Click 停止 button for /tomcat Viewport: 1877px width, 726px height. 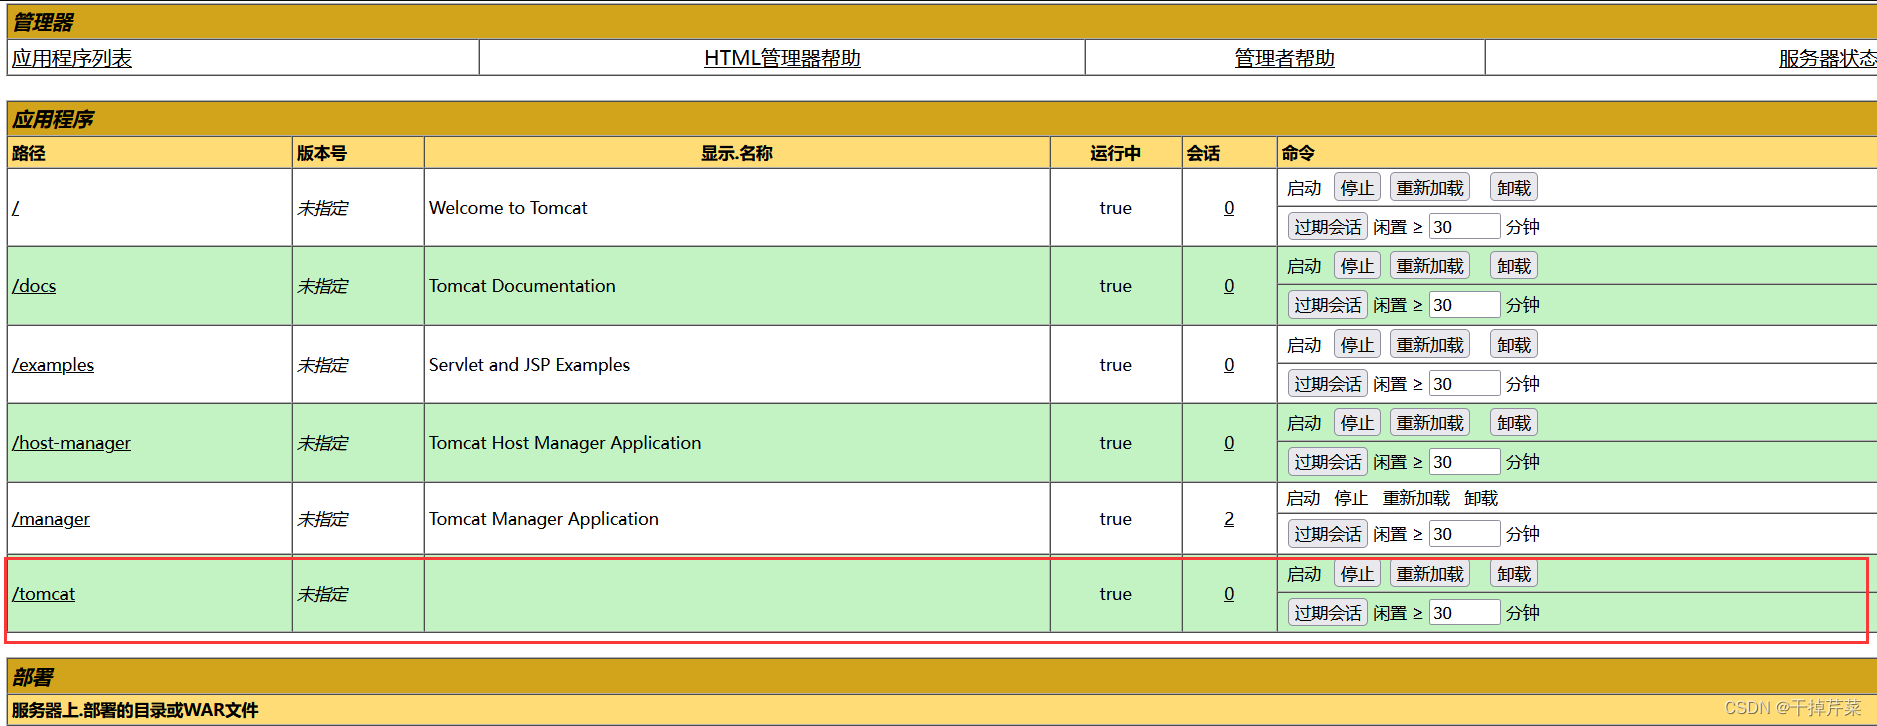point(1357,574)
